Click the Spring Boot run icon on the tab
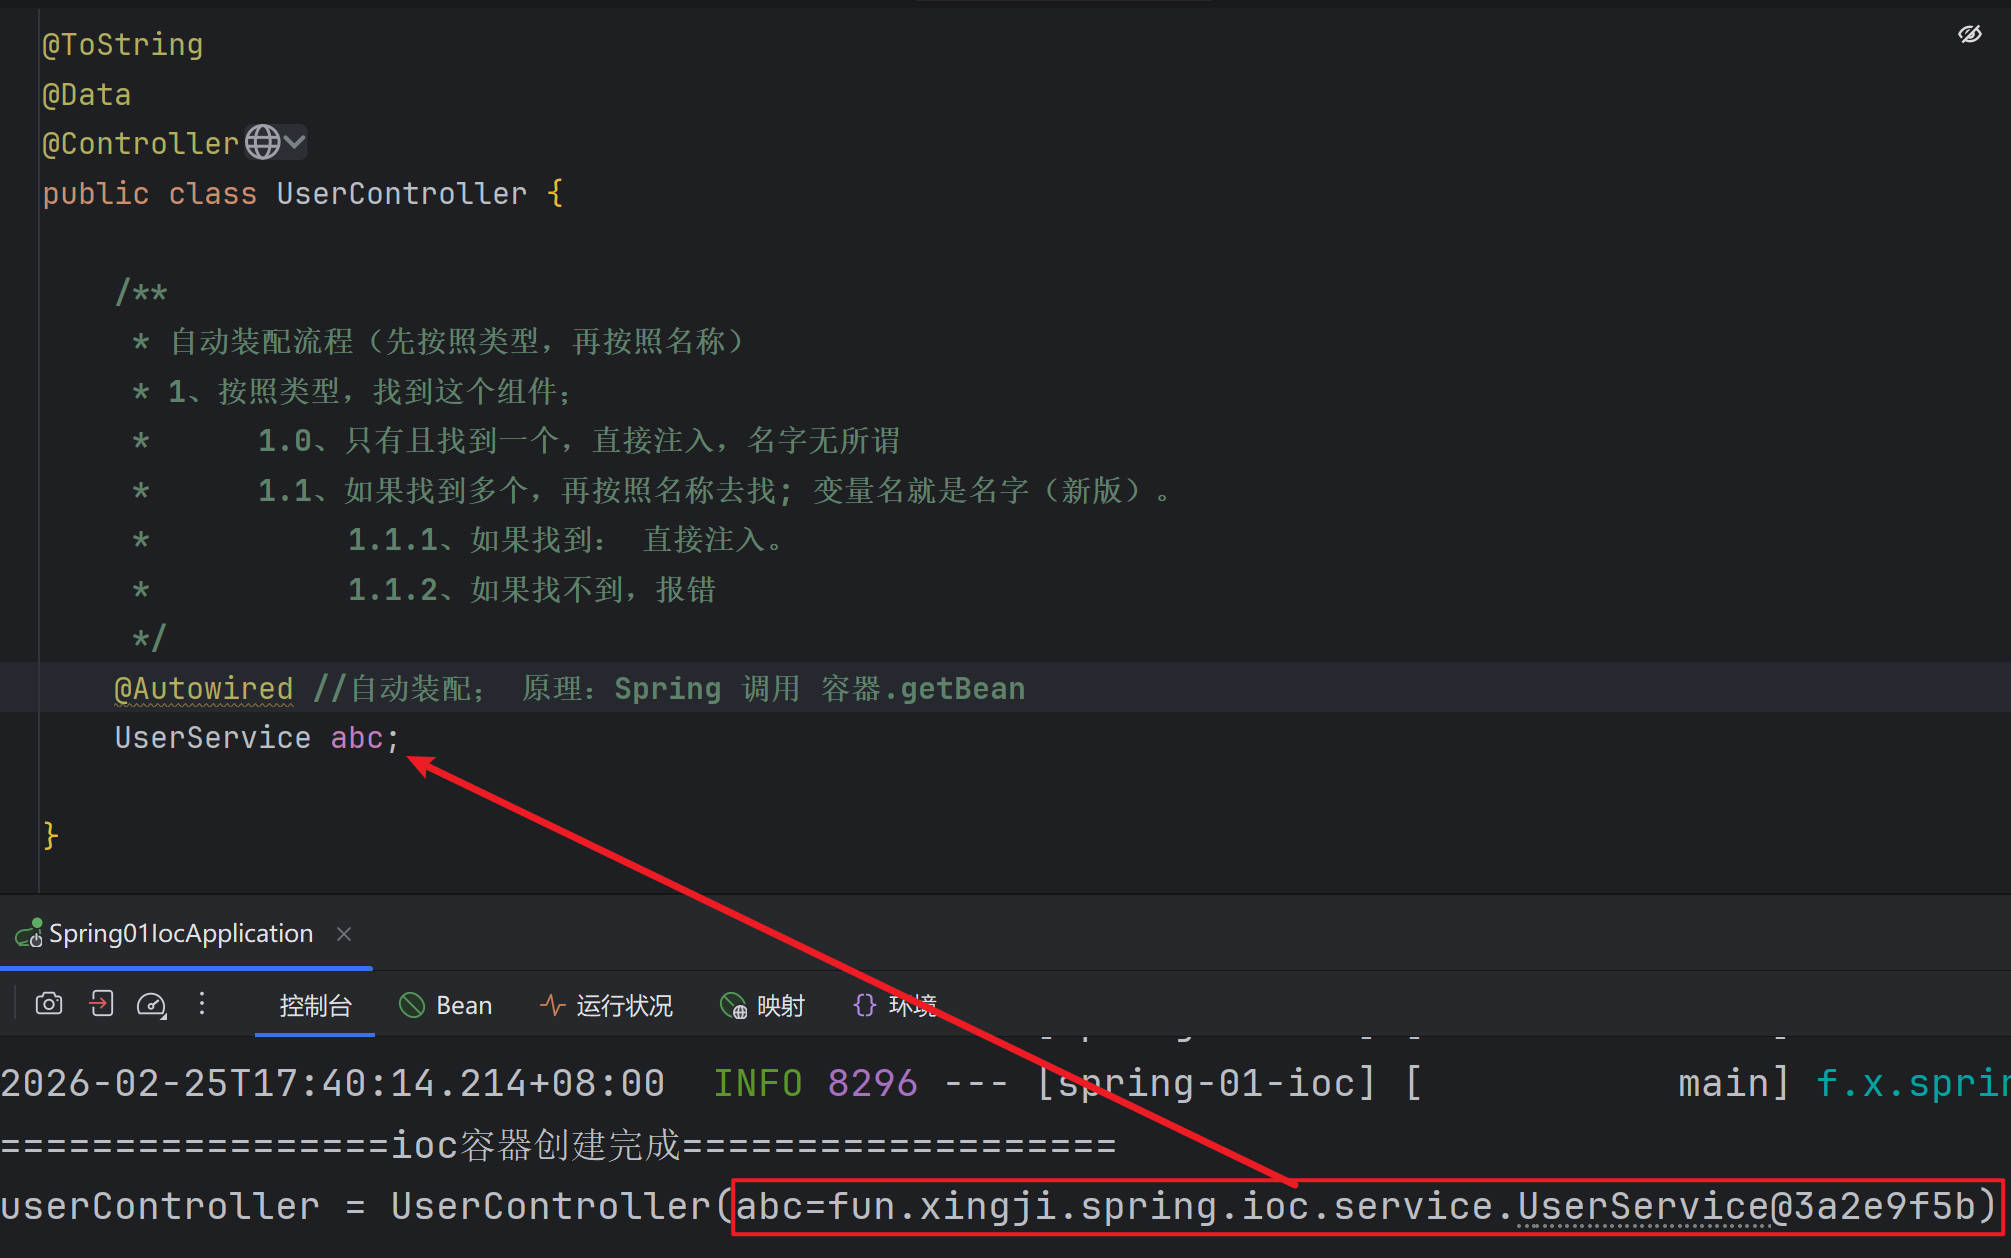2011x1258 pixels. coord(28,934)
